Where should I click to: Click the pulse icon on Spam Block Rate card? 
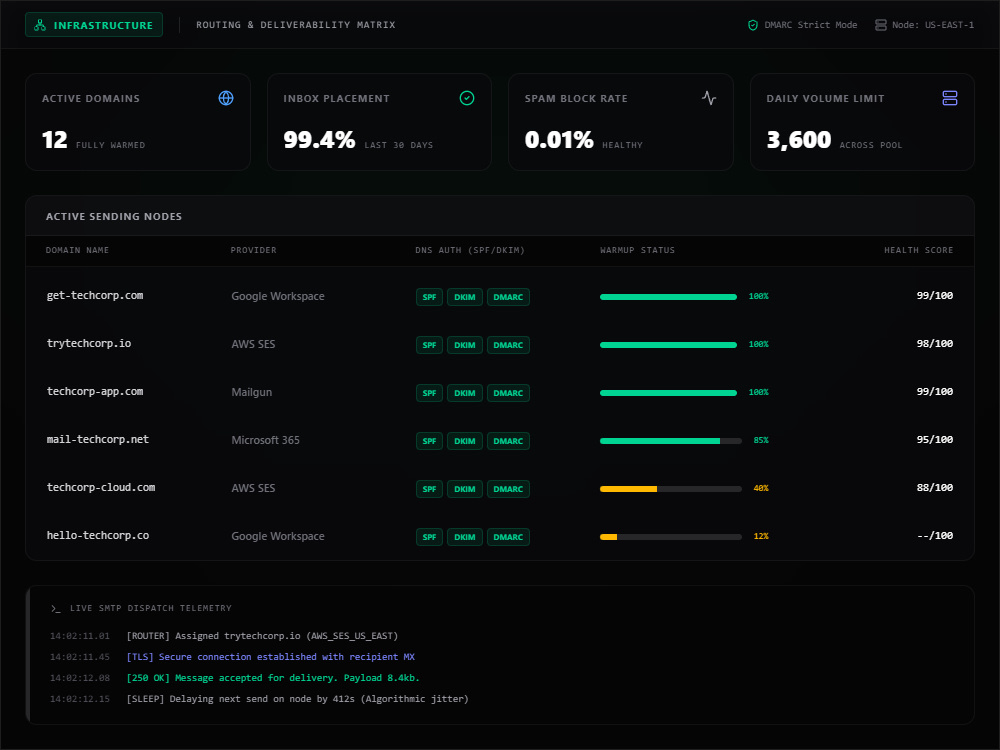709,98
